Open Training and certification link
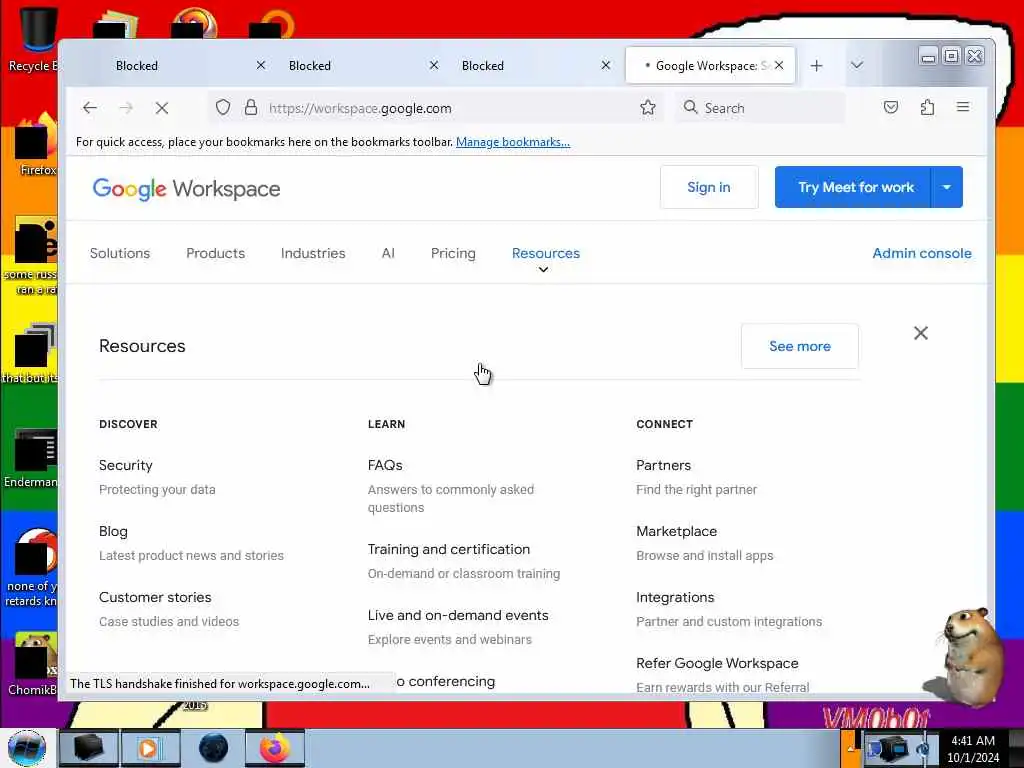The height and width of the screenshot is (768, 1024). click(449, 549)
